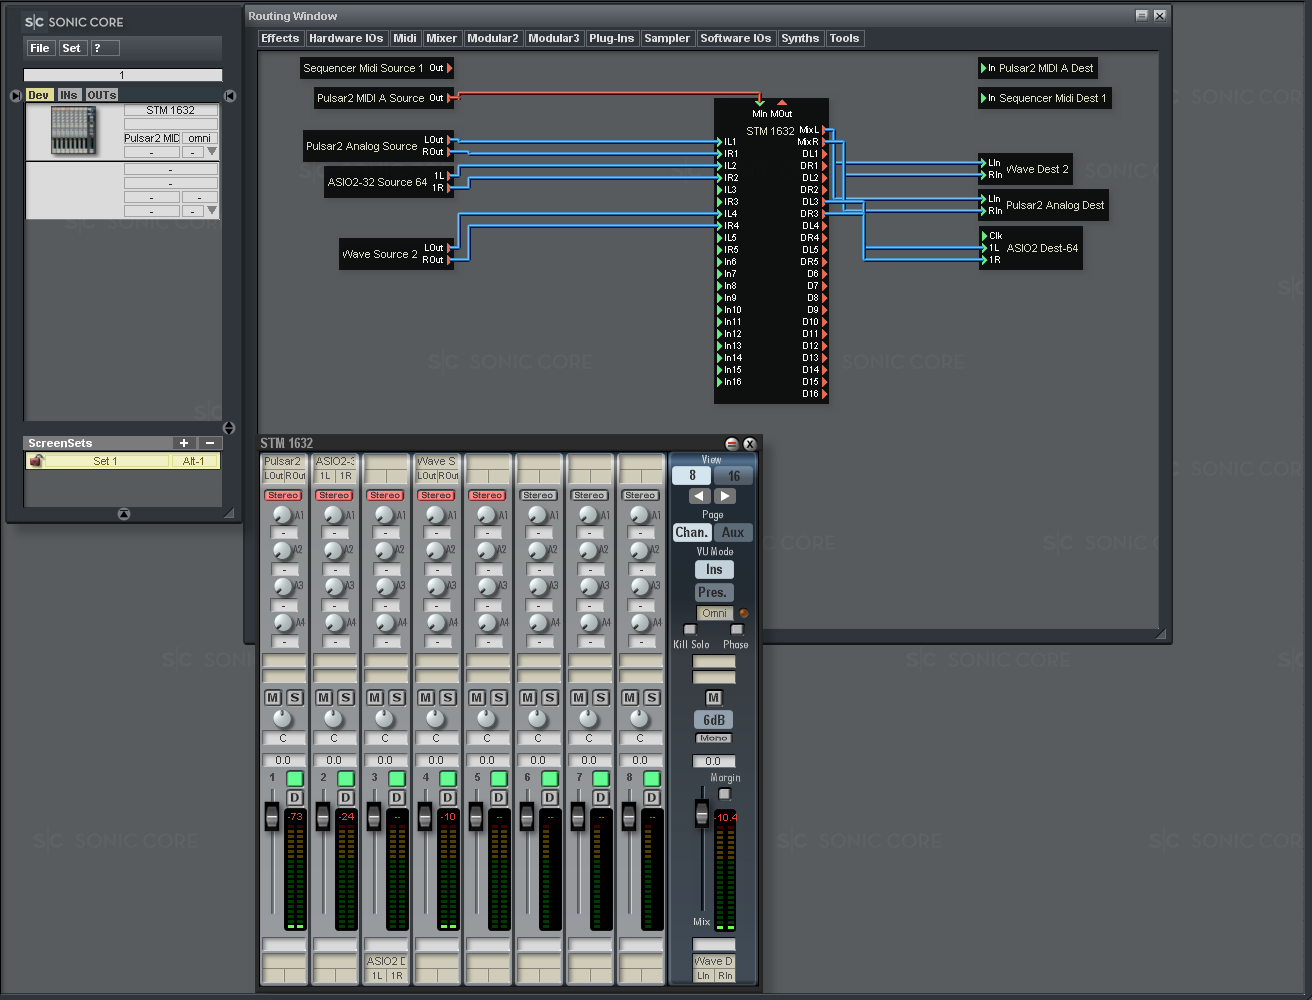
Task: Toggle the D button on channel 5
Action: 498,797
